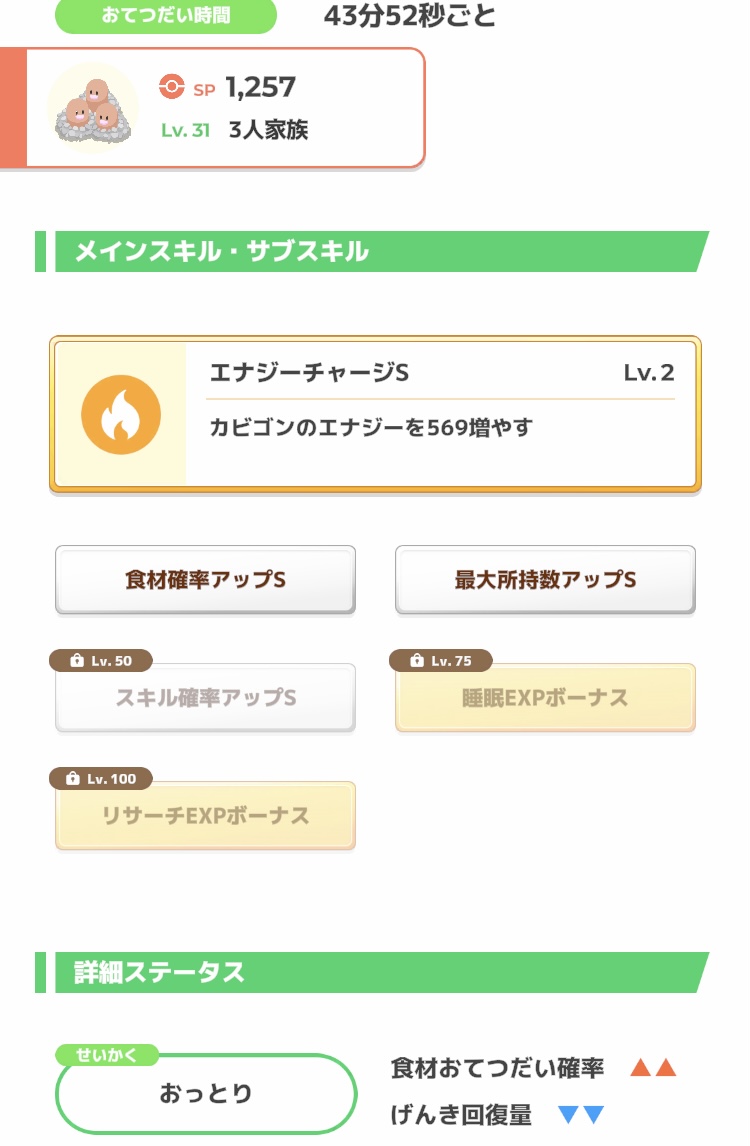Open the 食材確率アップS sub skill
The width and height of the screenshot is (750, 1146).
point(205,580)
